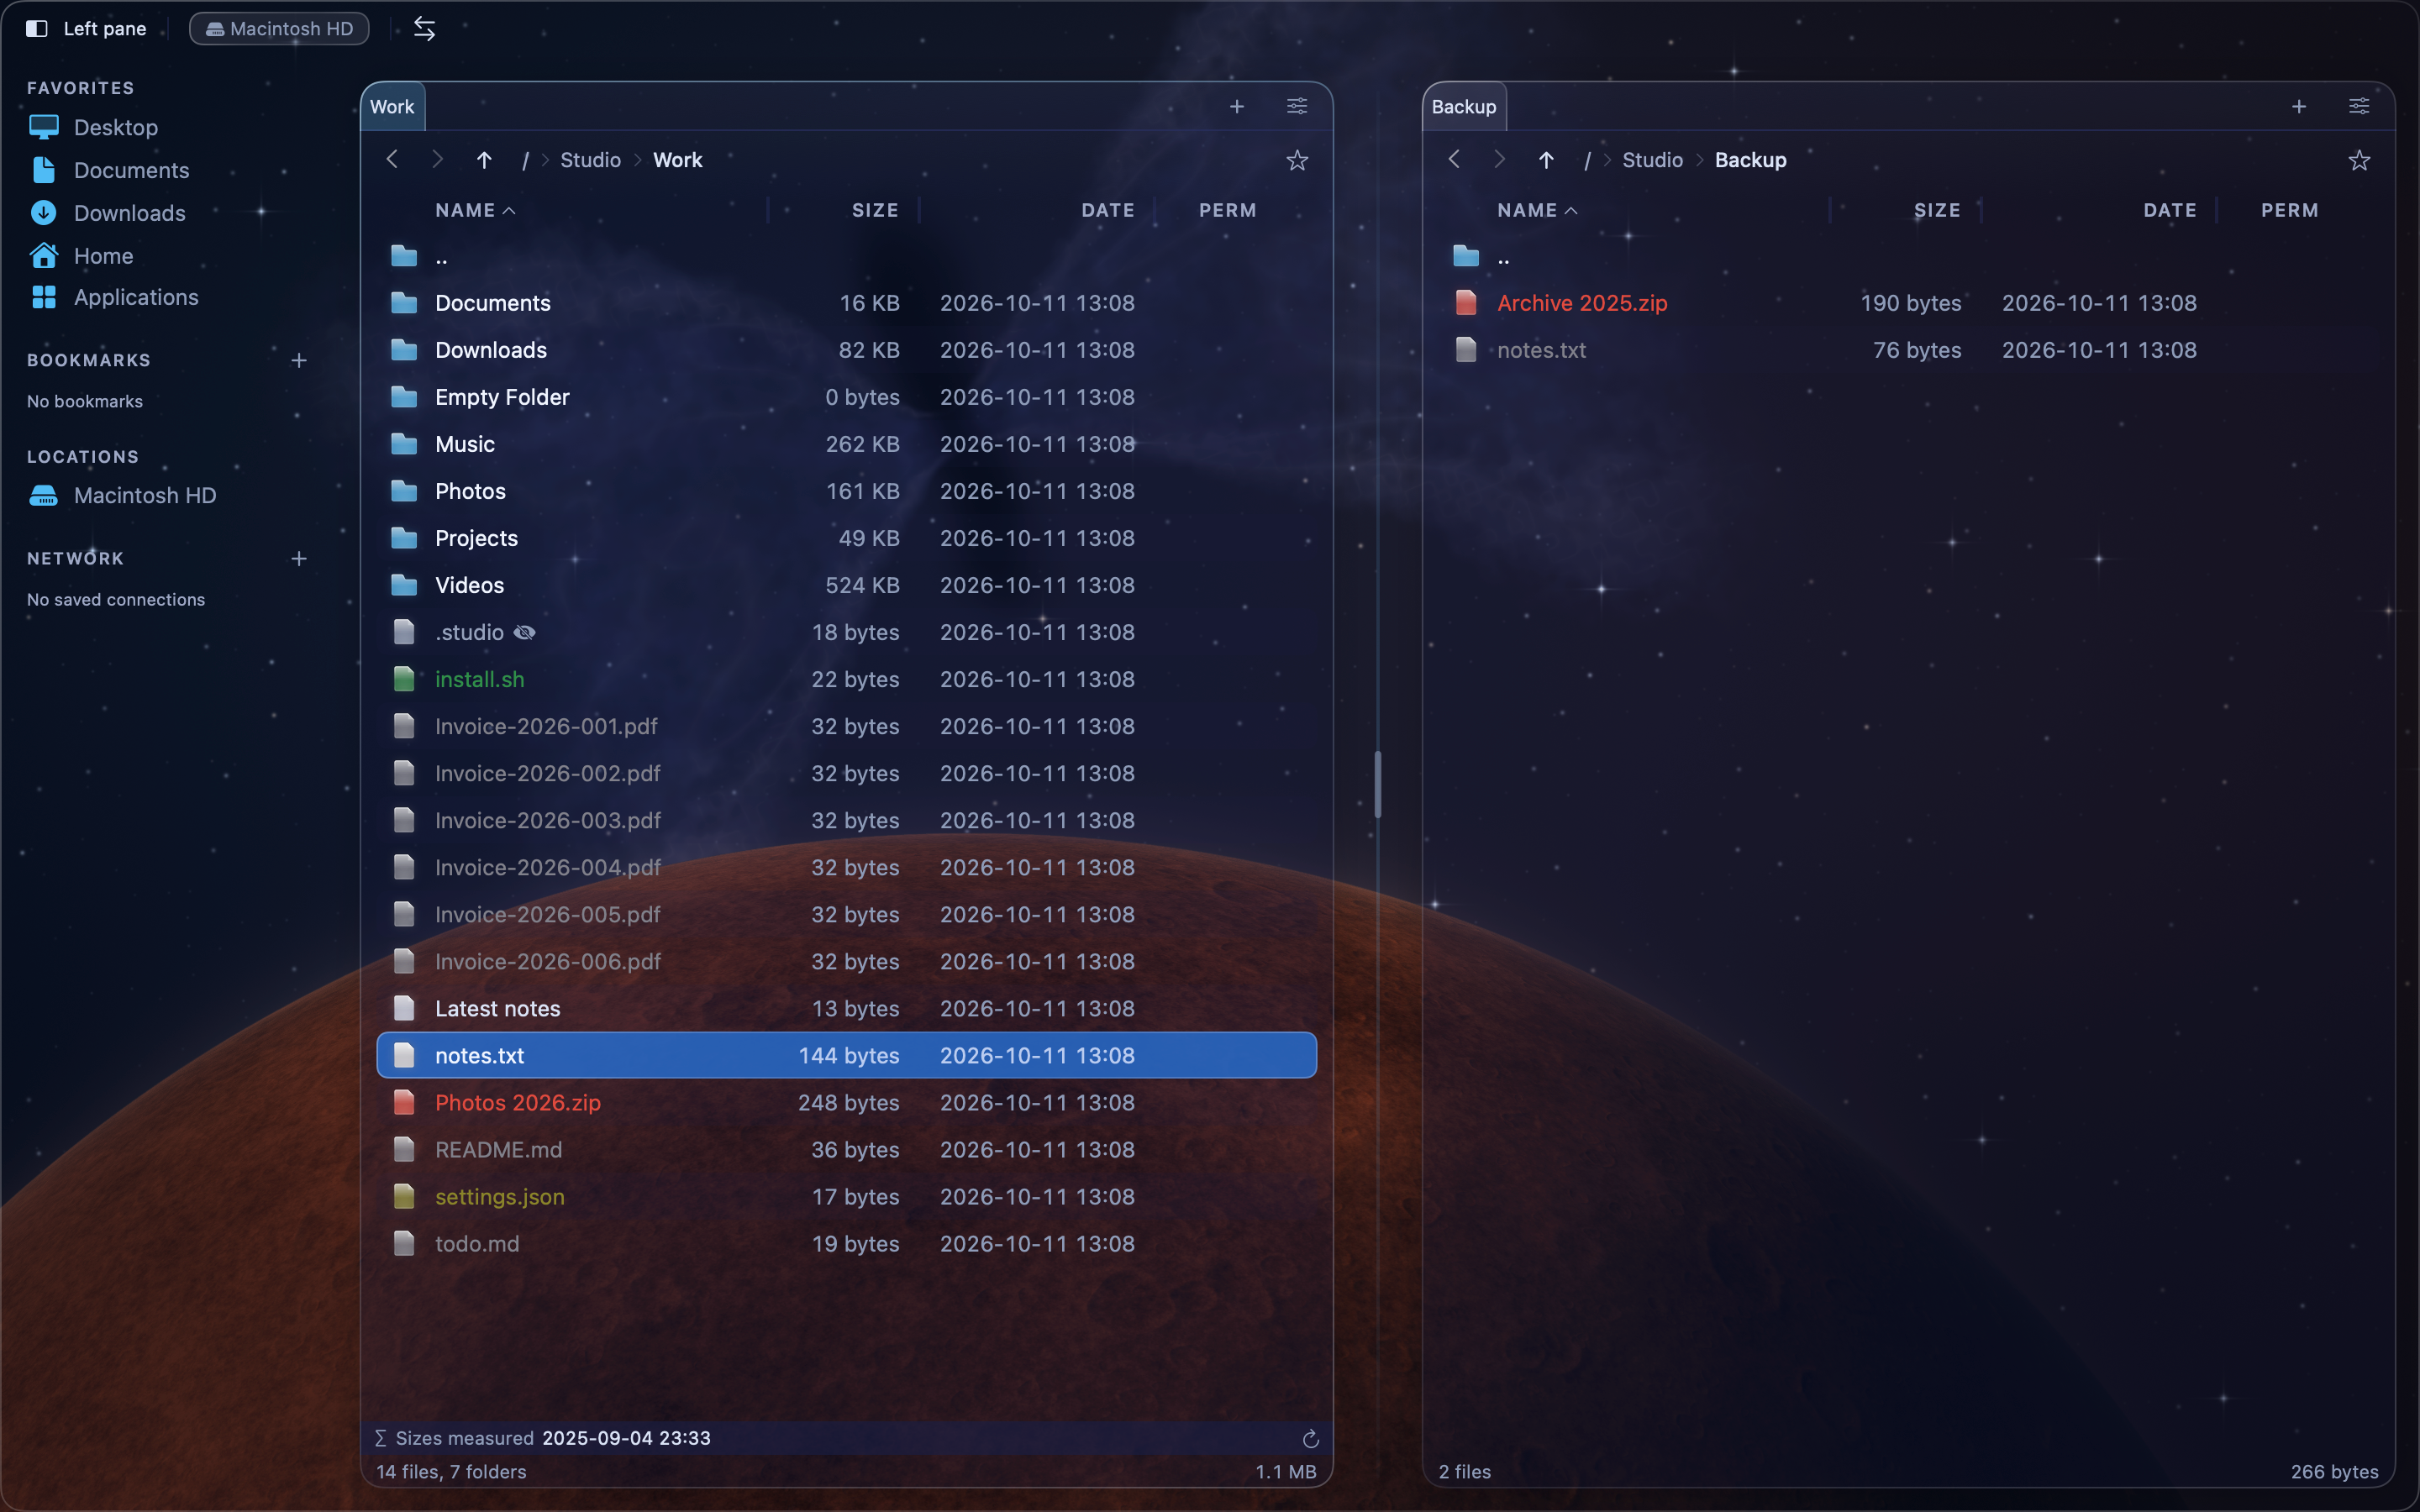
Task: Open view settings in Backup pane
Action: [2359, 106]
